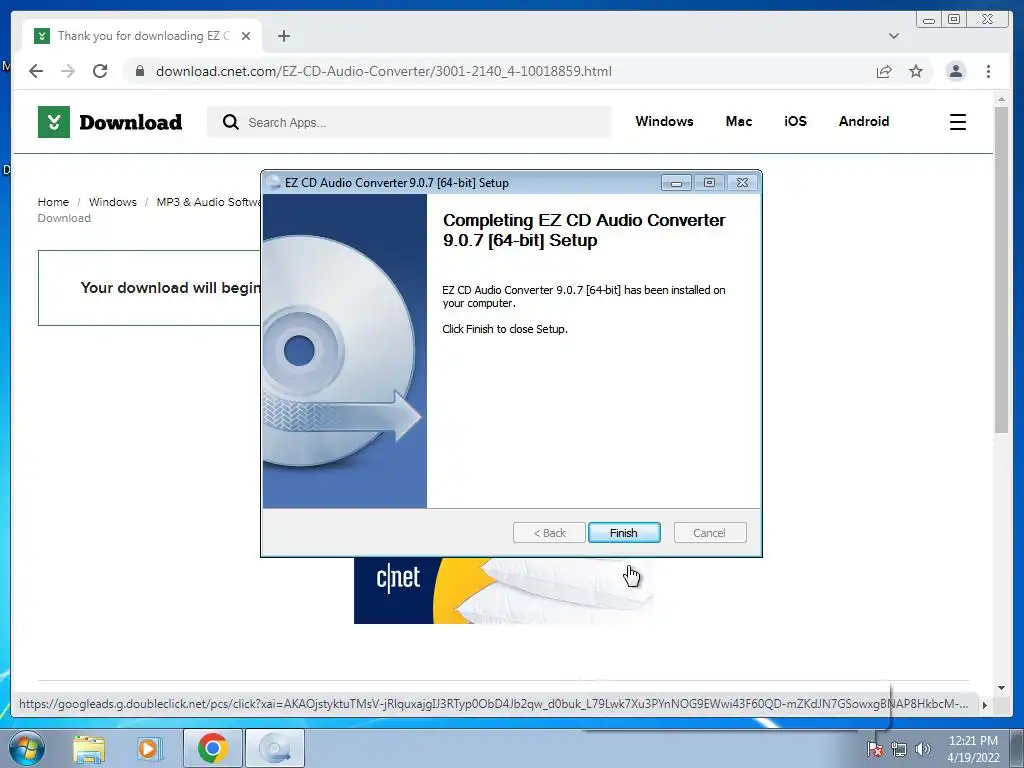Open the Chrome profile avatar menu
The height and width of the screenshot is (768, 1024).
(x=955, y=71)
